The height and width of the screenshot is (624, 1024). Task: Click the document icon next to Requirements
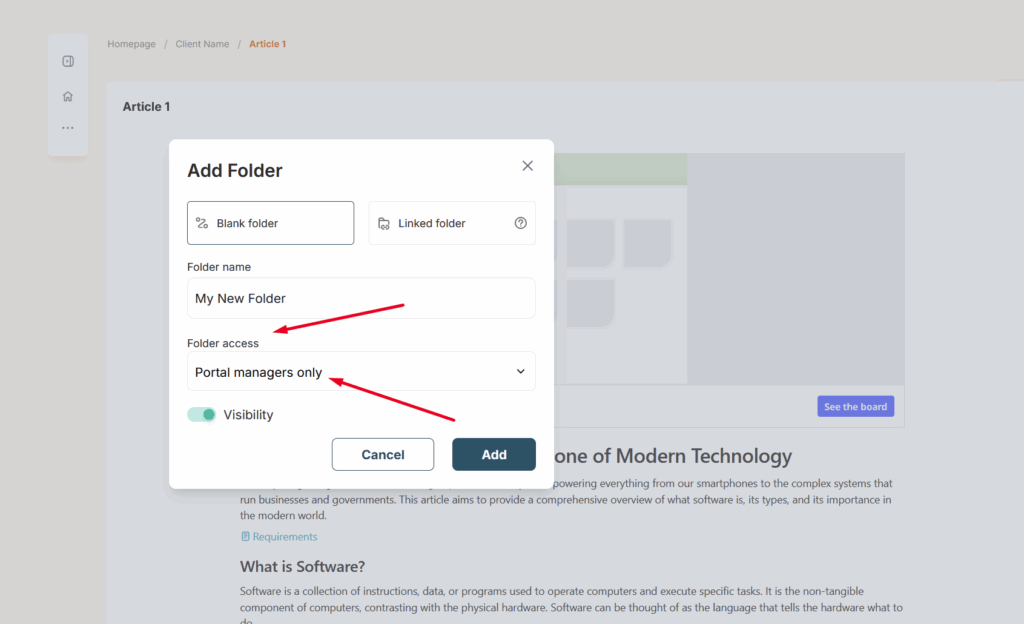pos(245,537)
